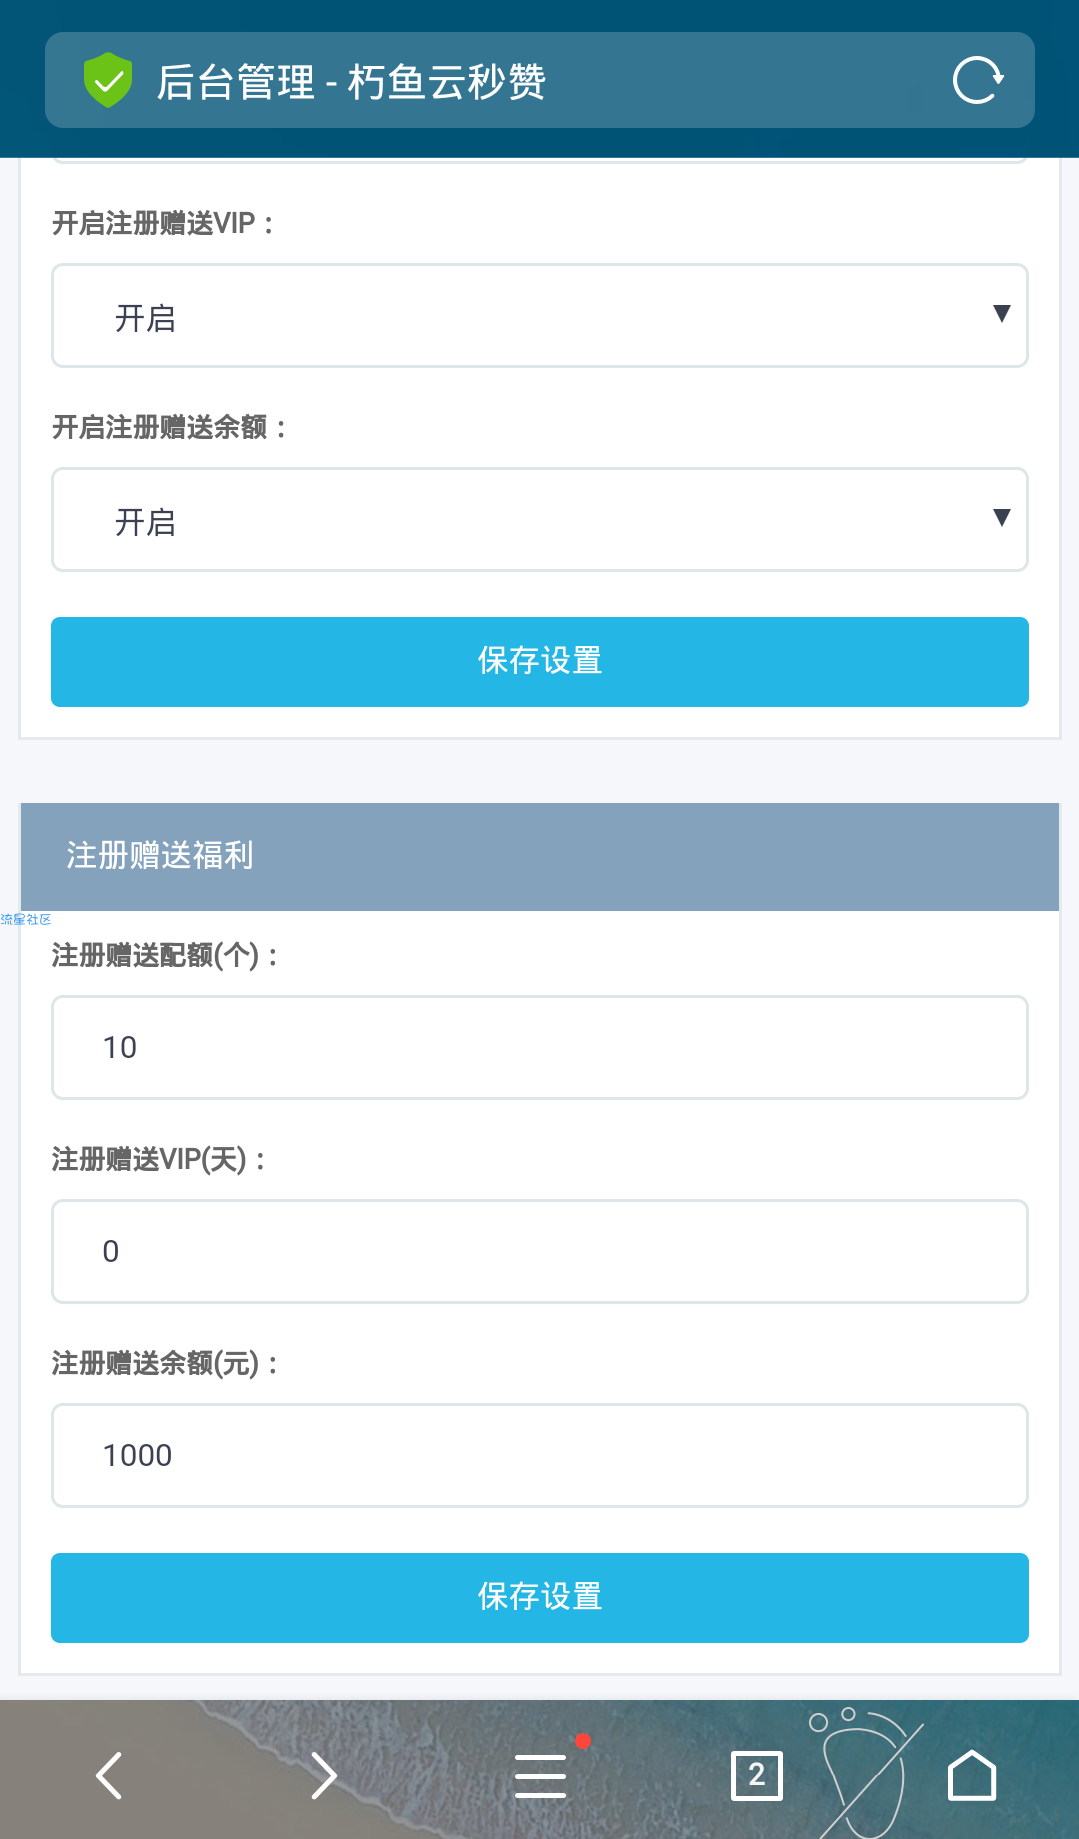Go forward with the browser forward arrow
This screenshot has height=1839, width=1079.
coord(324,1776)
